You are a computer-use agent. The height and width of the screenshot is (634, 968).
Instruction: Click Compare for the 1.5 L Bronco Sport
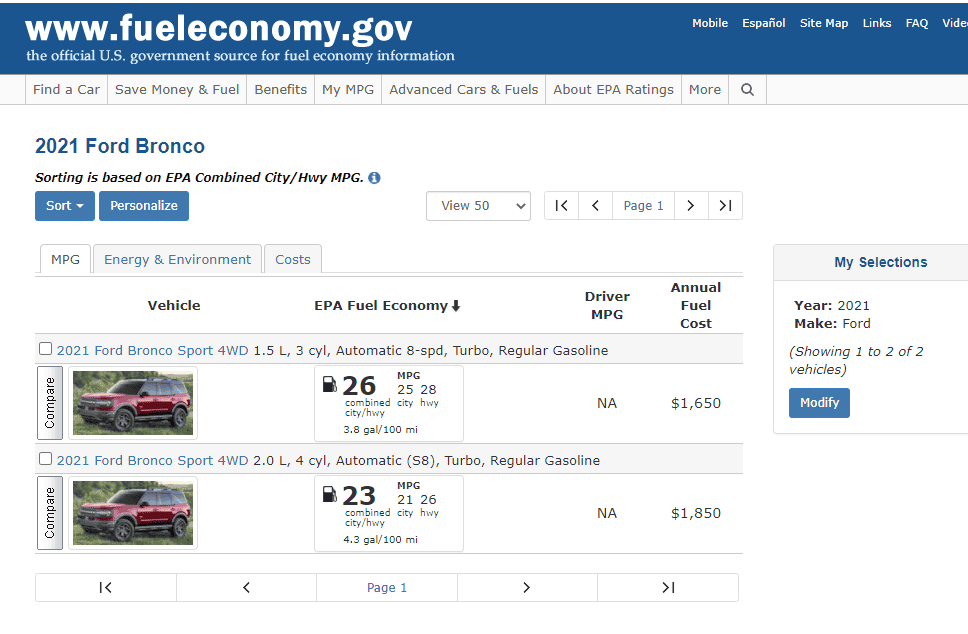coord(50,403)
